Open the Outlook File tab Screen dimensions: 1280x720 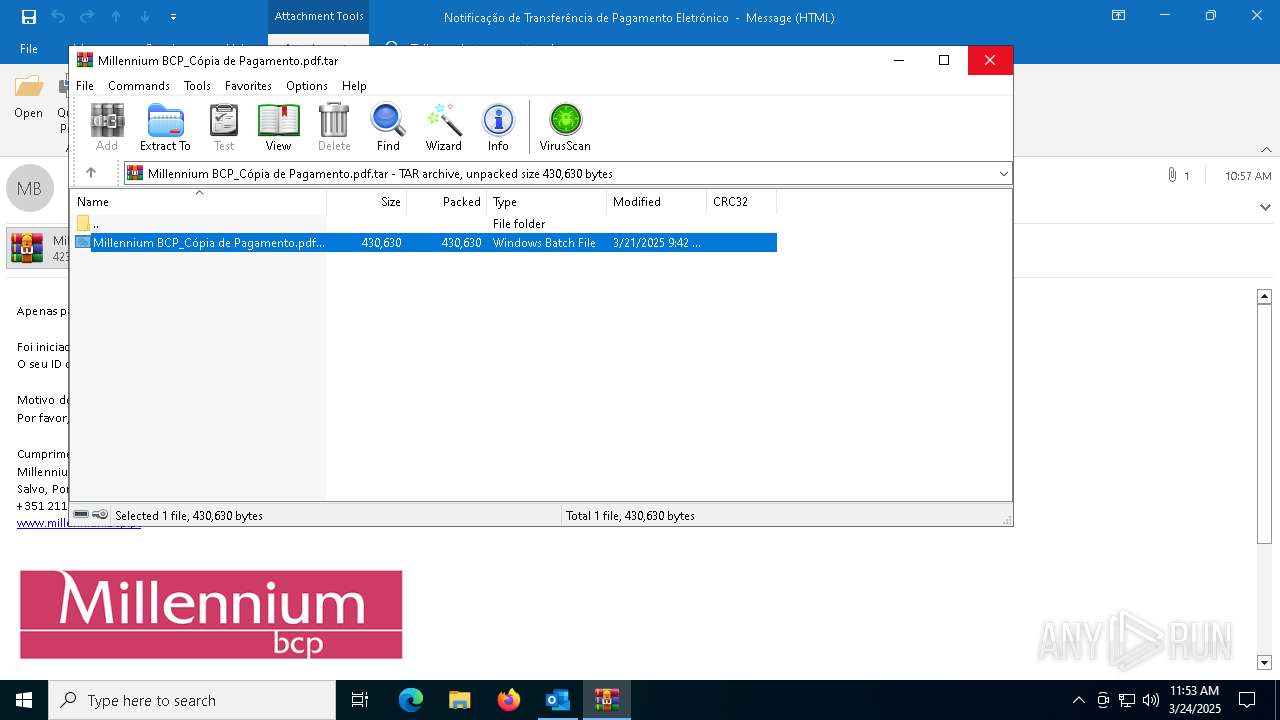coord(29,48)
